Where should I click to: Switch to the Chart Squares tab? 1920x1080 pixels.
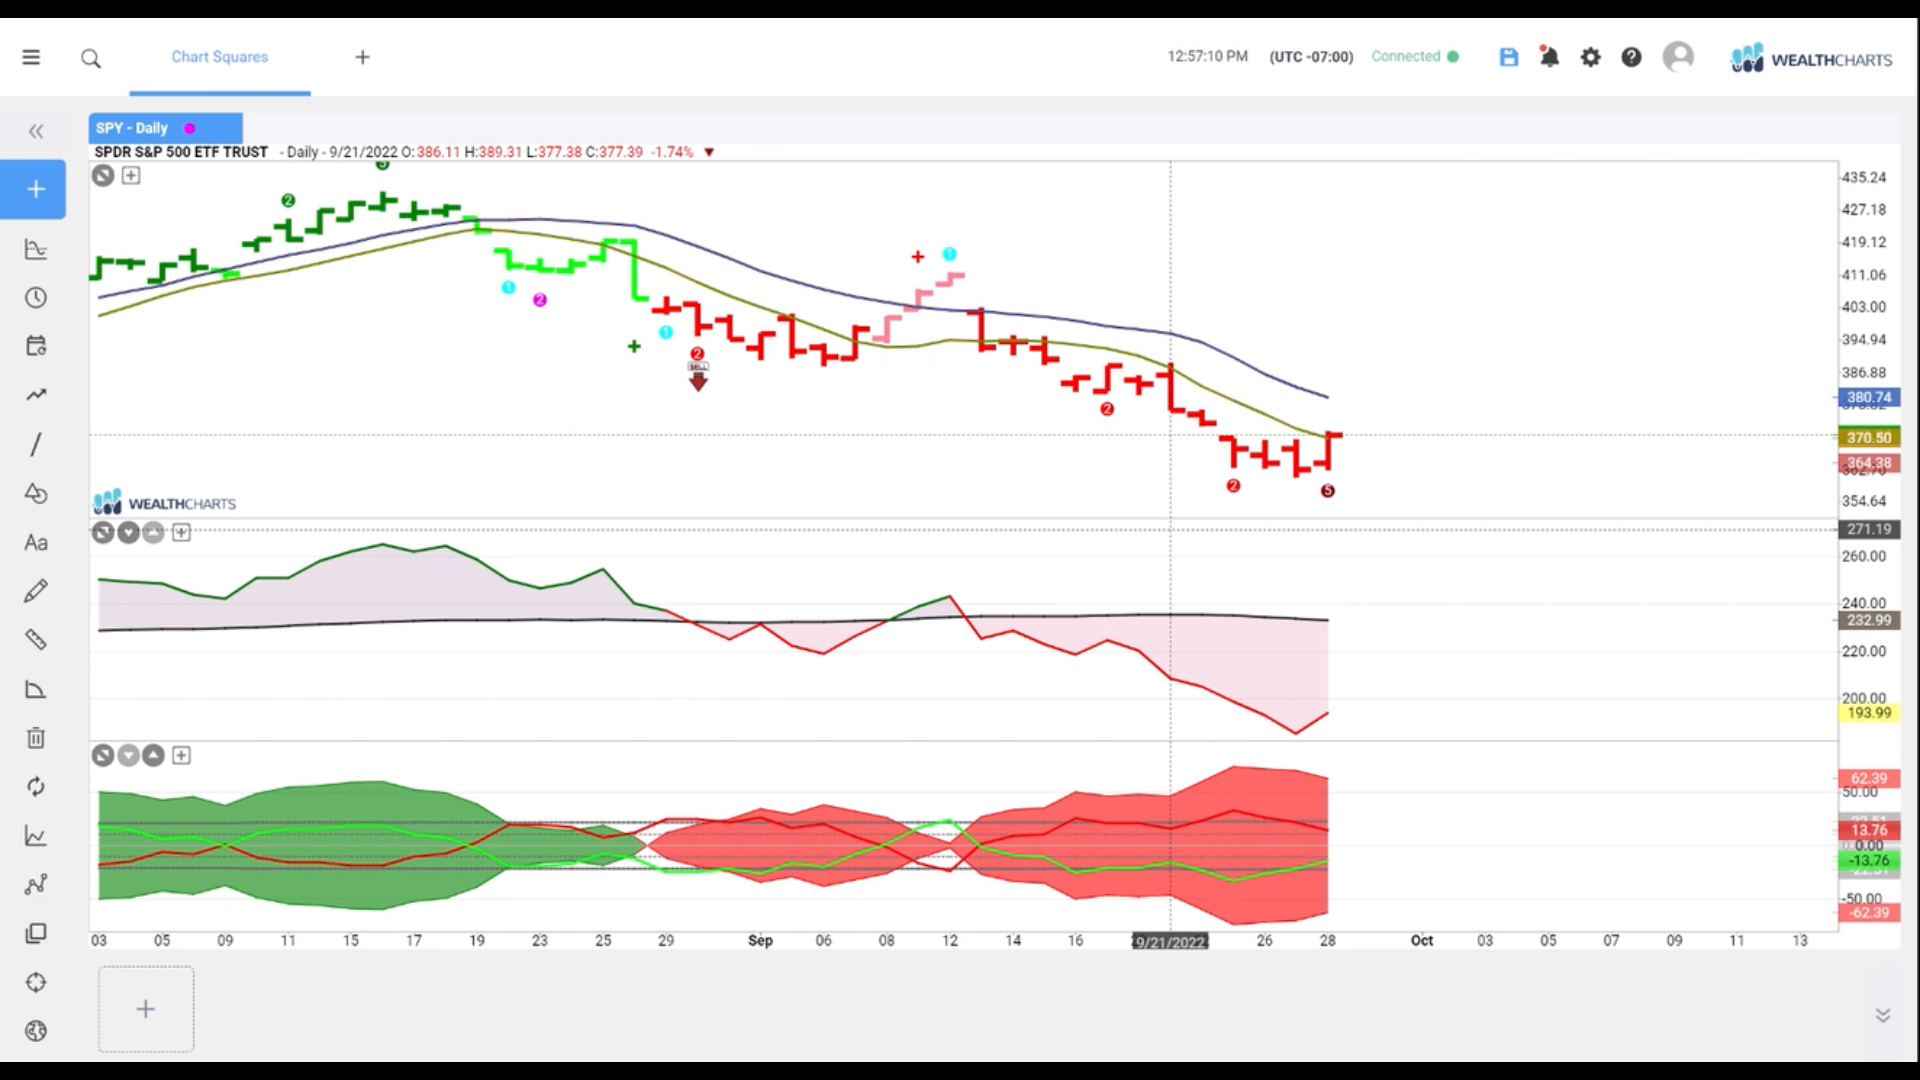point(220,57)
